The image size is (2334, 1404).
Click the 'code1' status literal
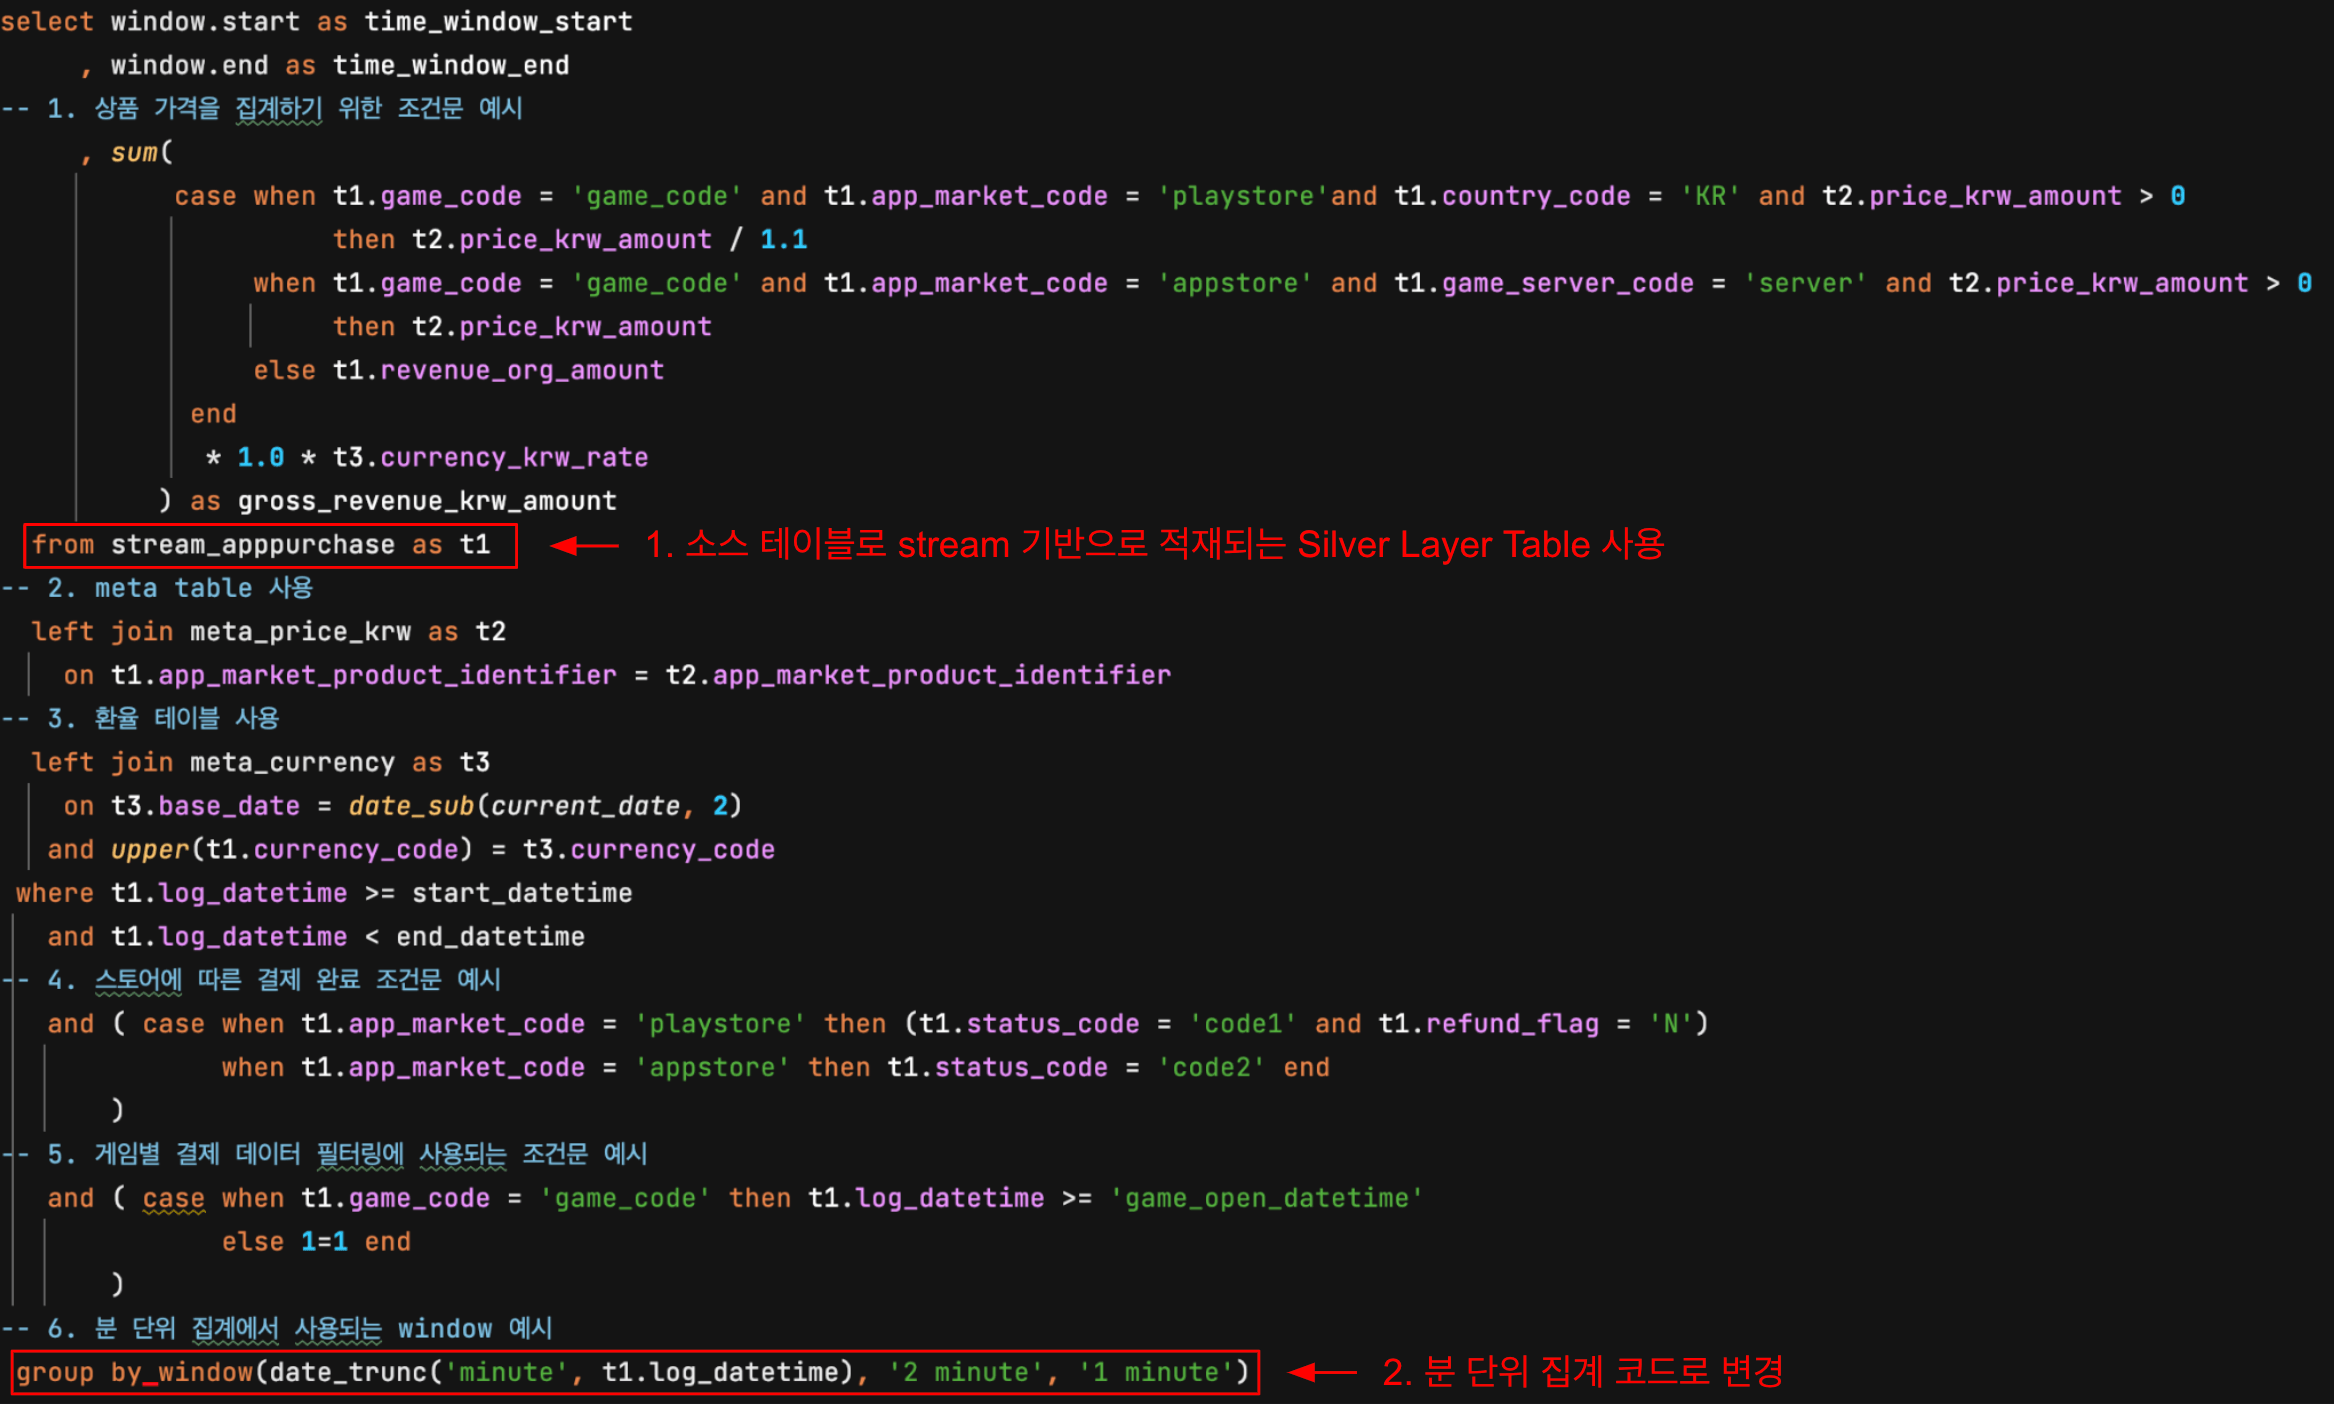tap(1243, 1023)
